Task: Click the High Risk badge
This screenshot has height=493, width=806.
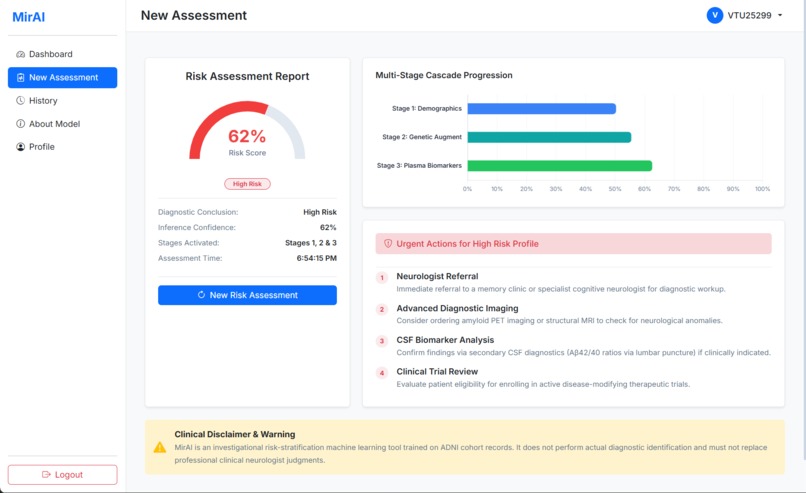Action: tap(247, 184)
